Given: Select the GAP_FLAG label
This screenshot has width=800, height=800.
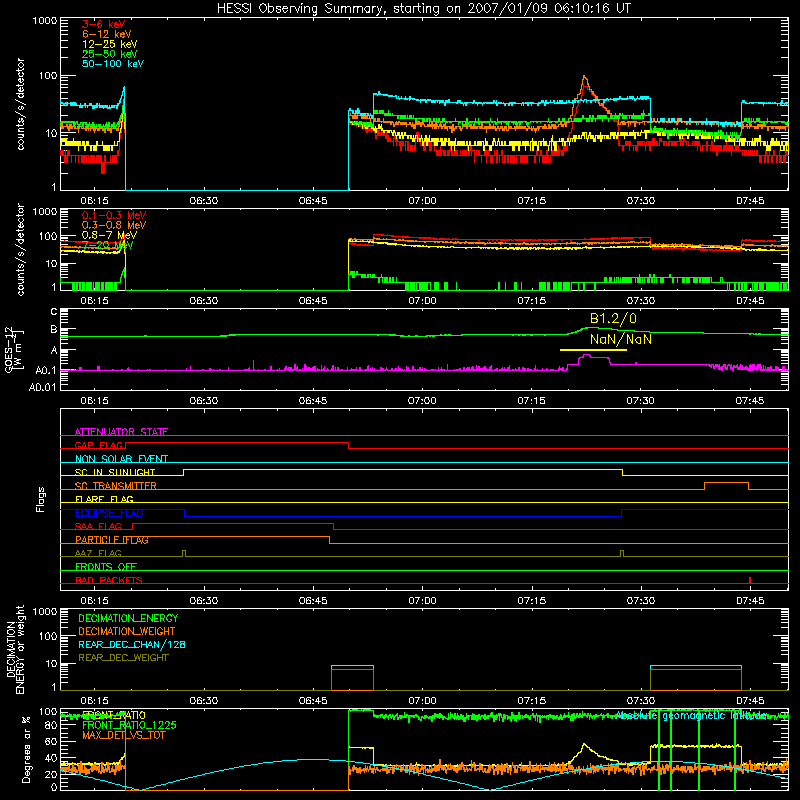Looking at the screenshot, I should [x=99, y=445].
